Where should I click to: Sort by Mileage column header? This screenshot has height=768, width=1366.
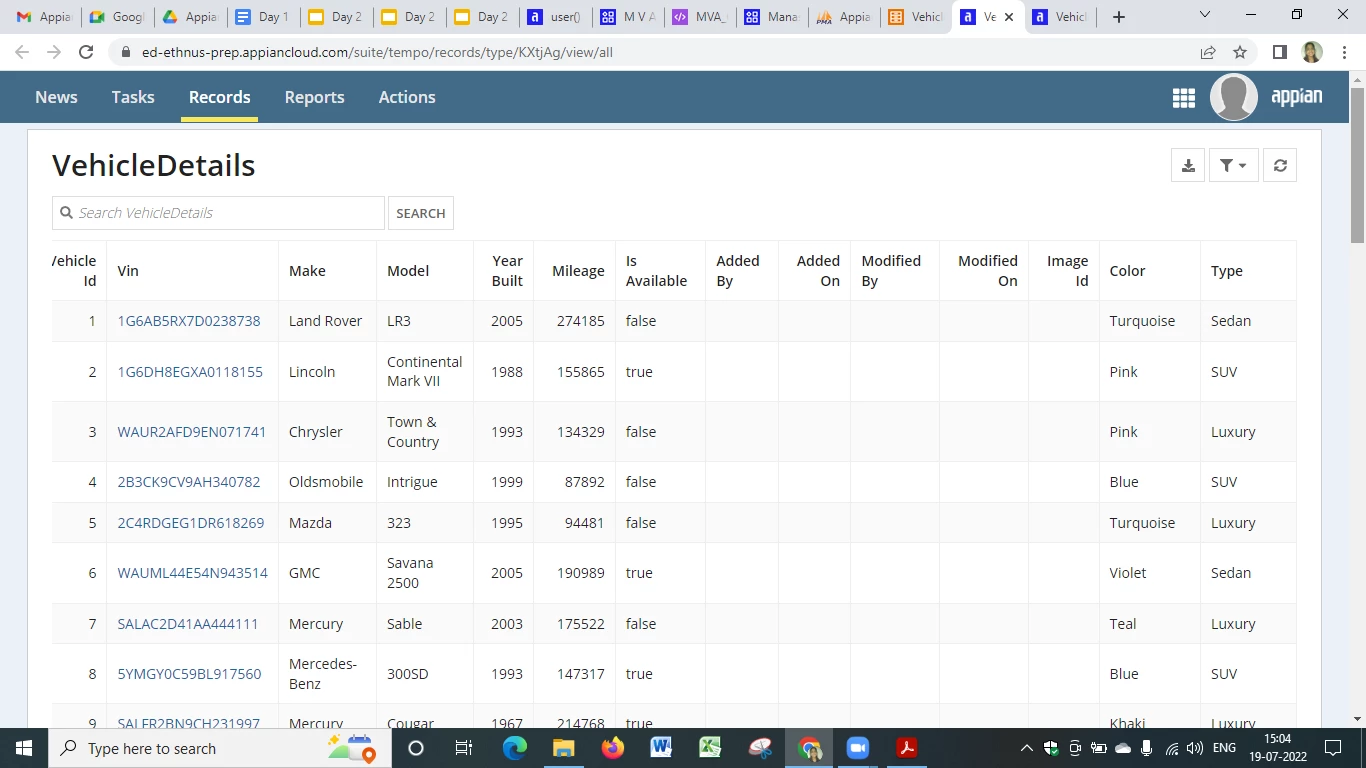click(578, 271)
